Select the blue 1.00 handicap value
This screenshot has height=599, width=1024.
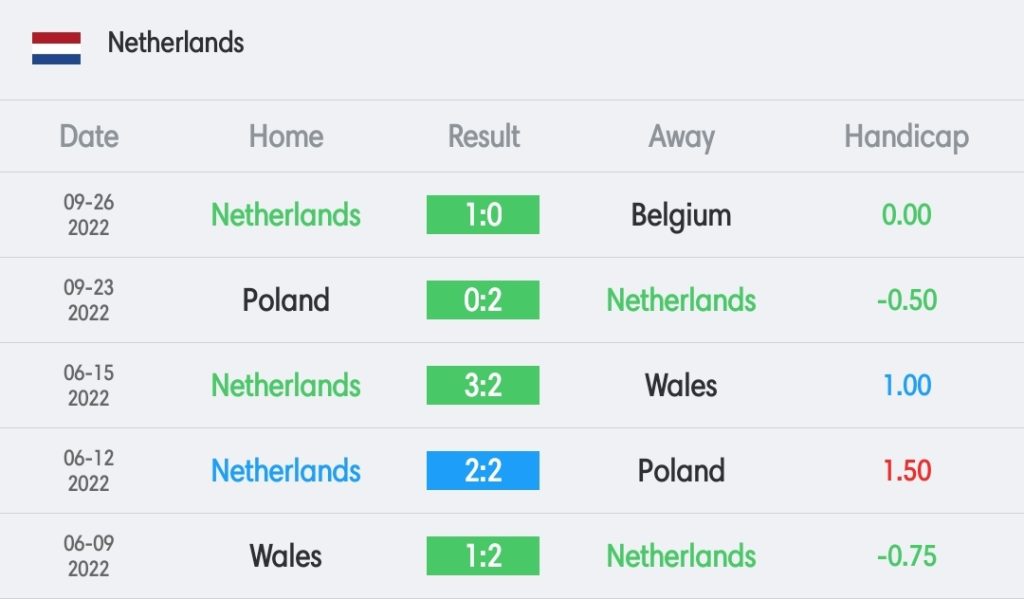906,385
